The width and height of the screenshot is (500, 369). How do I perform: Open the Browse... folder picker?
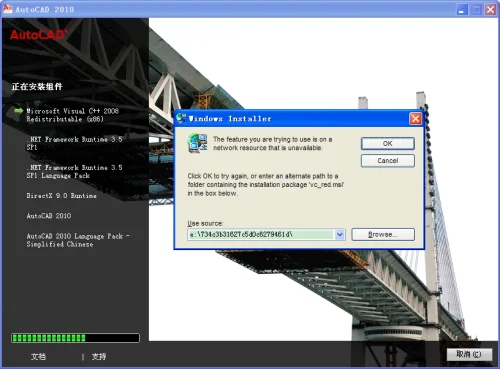[x=383, y=234]
